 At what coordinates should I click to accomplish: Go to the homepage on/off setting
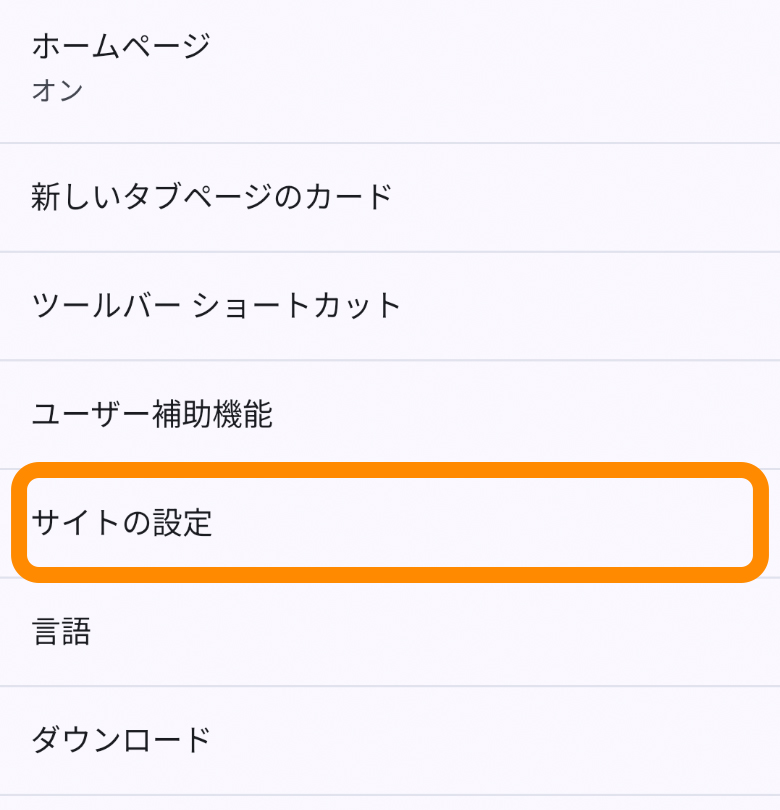[x=390, y=68]
